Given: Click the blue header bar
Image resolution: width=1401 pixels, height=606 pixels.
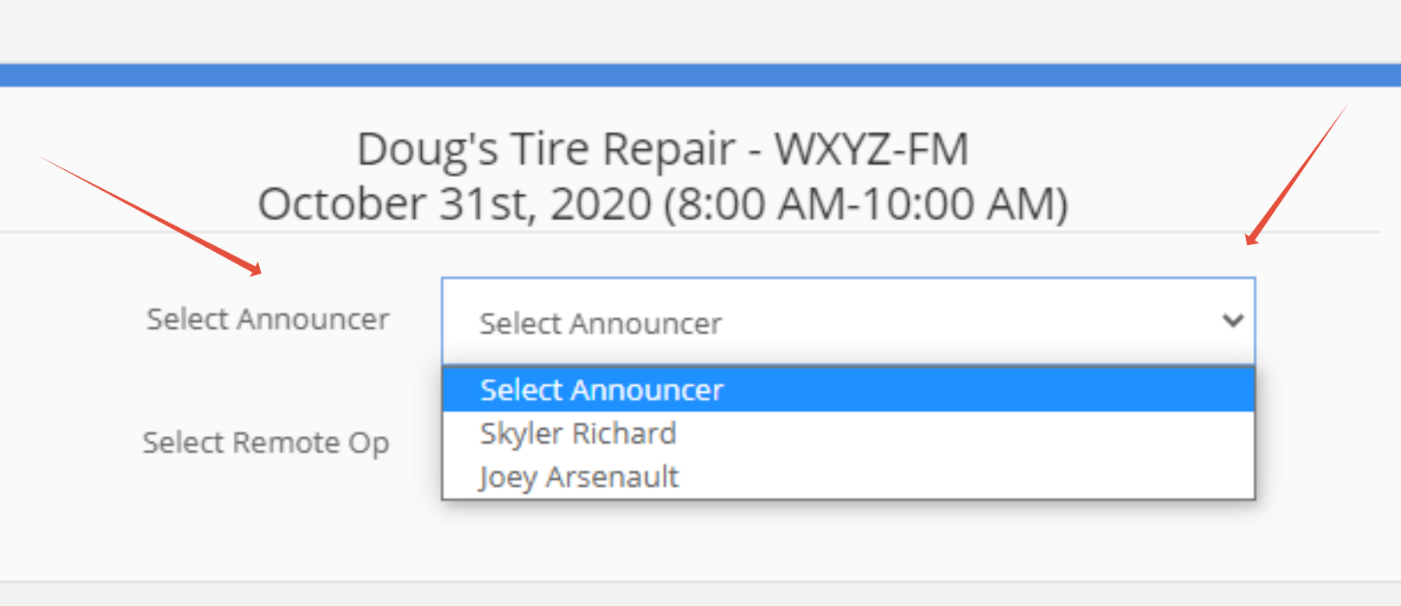Looking at the screenshot, I should coord(700,75).
